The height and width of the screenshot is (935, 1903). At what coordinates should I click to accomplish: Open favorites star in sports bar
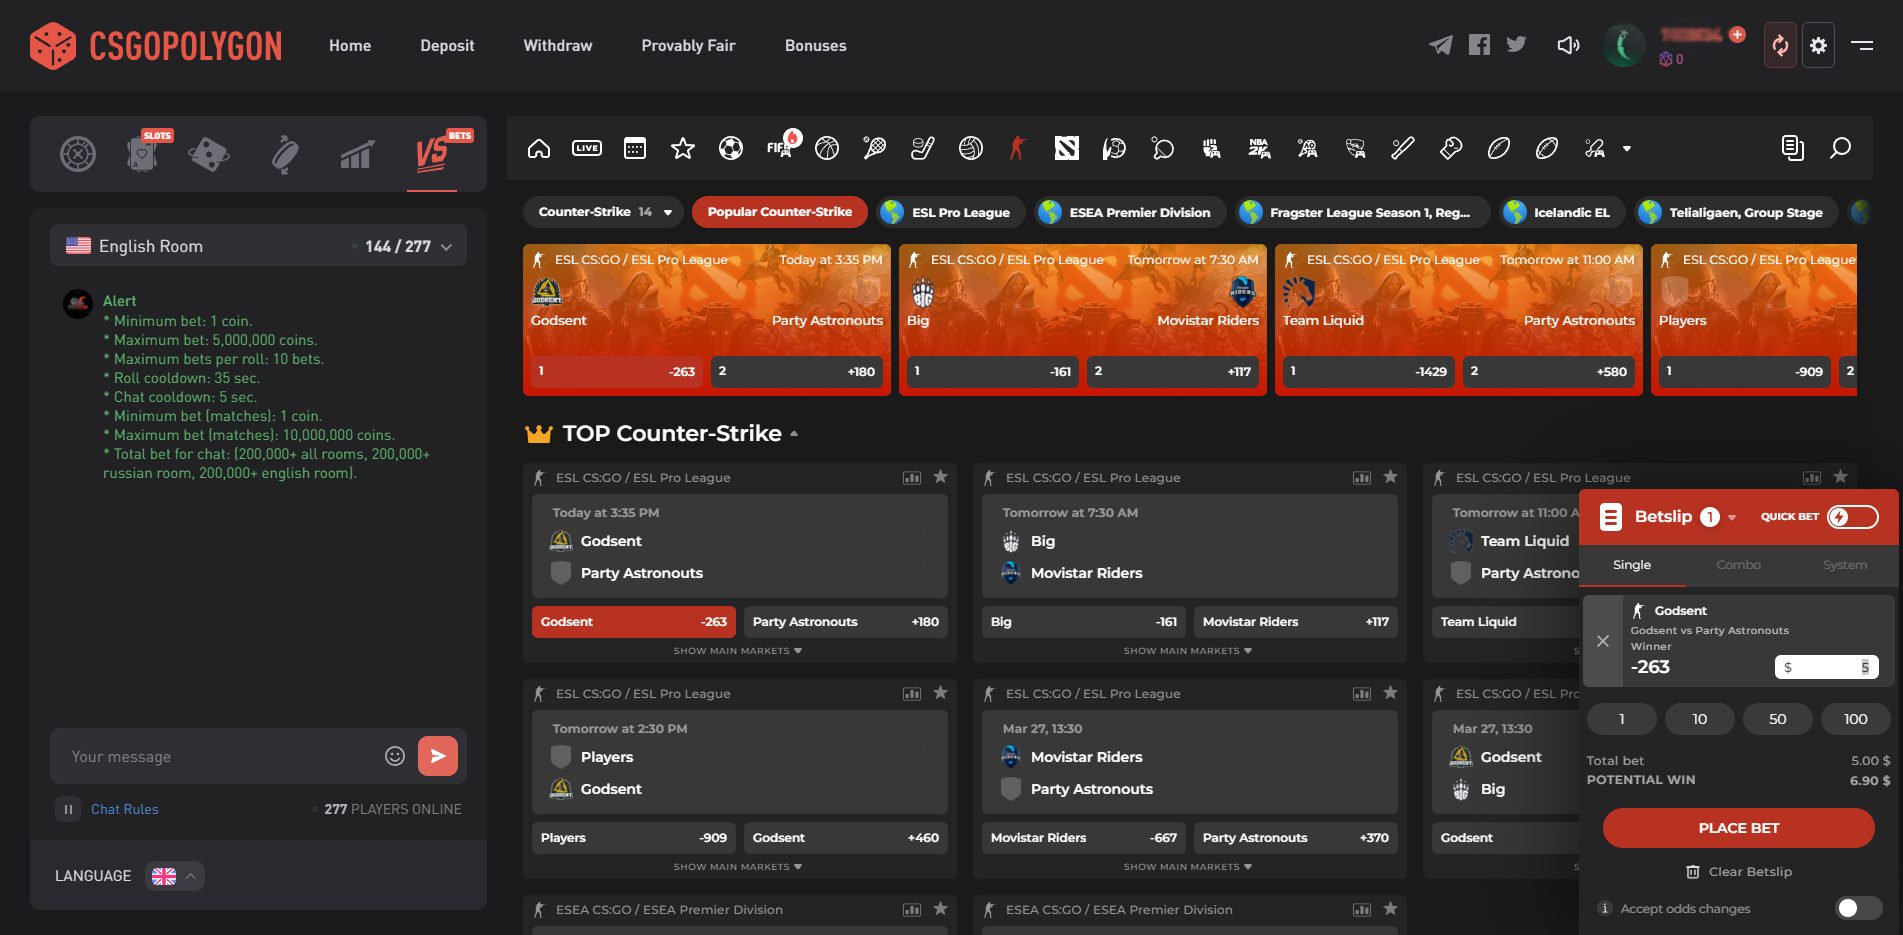pyautogui.click(x=683, y=149)
